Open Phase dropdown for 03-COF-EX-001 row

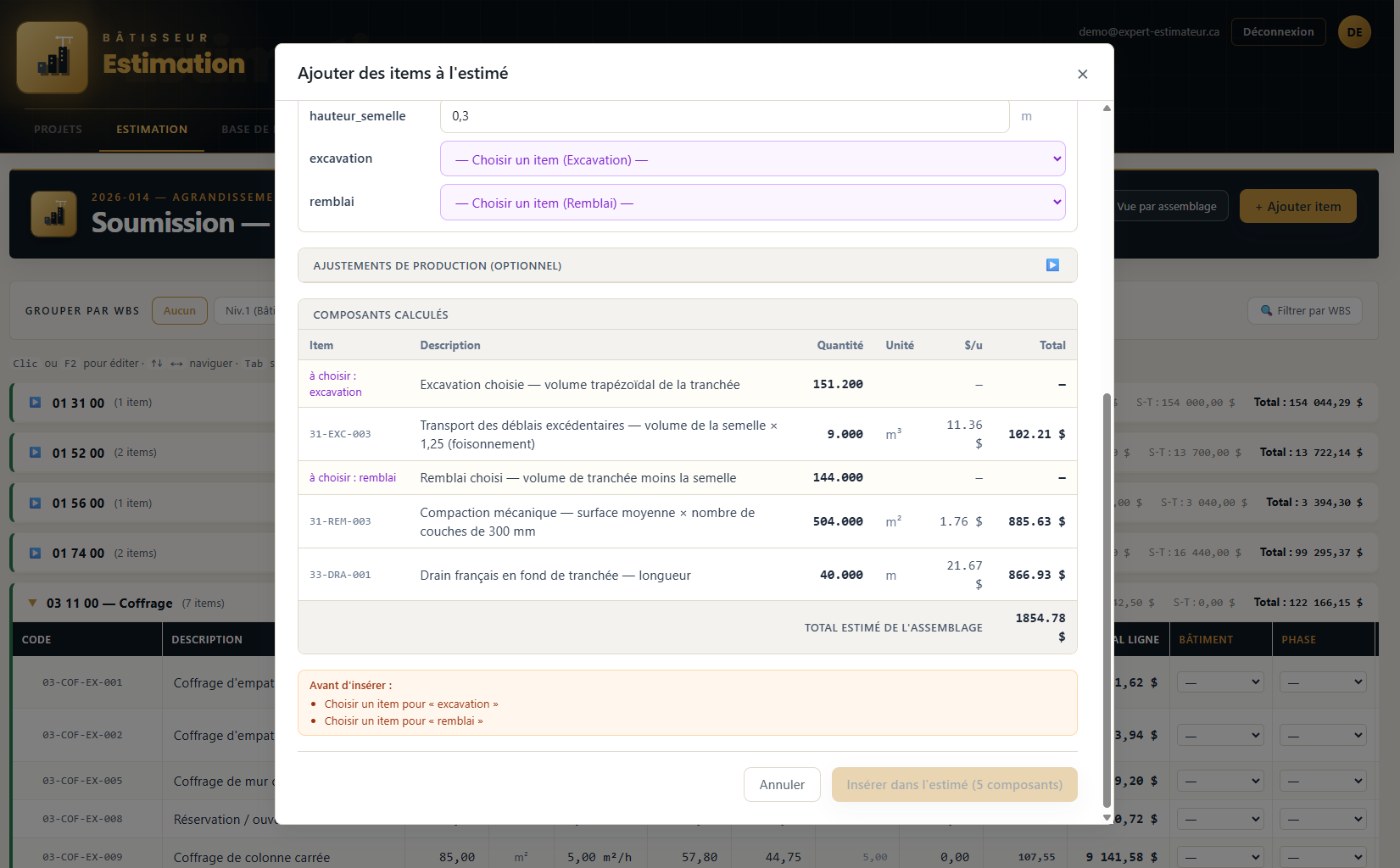tap(1322, 682)
